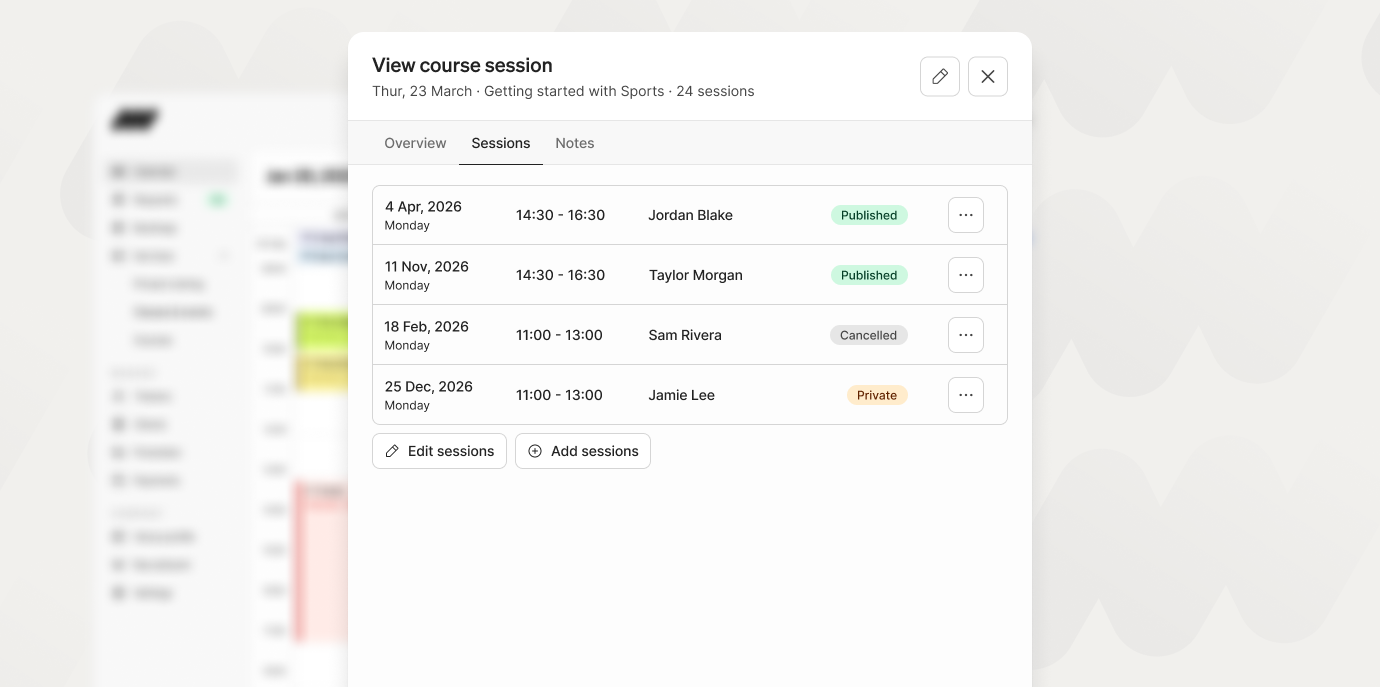The image size is (1380, 687).
Task: Open more options for Taylor Morgan session
Action: [x=965, y=275]
